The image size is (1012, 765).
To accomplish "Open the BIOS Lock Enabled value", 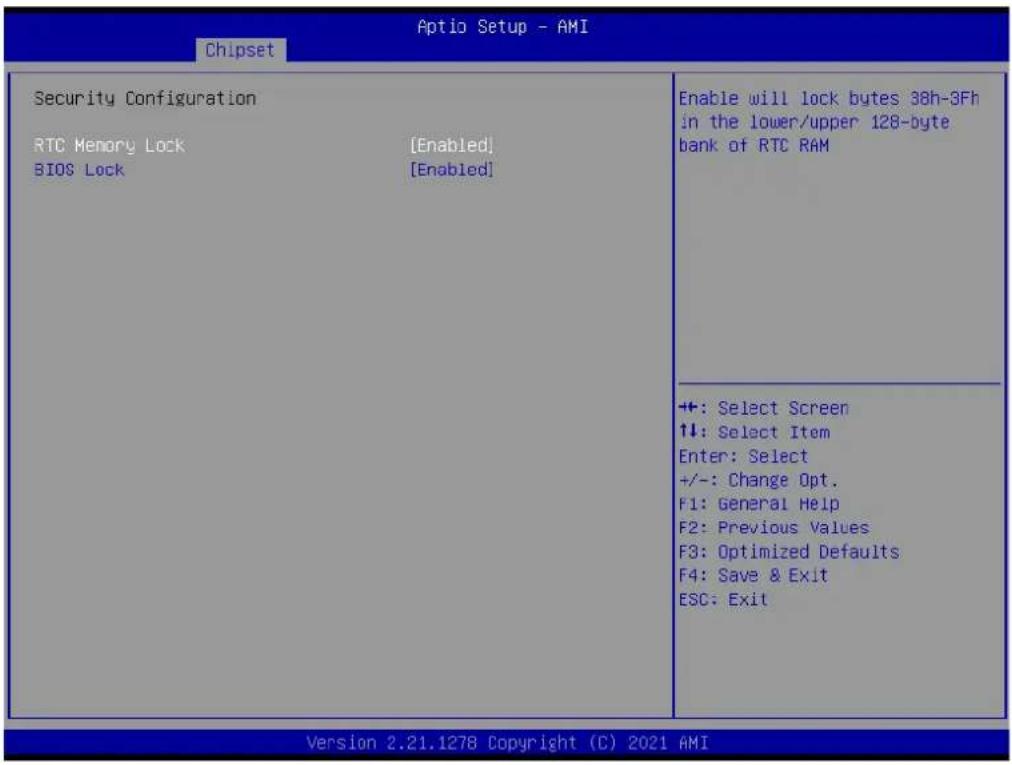I will pyautogui.click(x=451, y=170).
